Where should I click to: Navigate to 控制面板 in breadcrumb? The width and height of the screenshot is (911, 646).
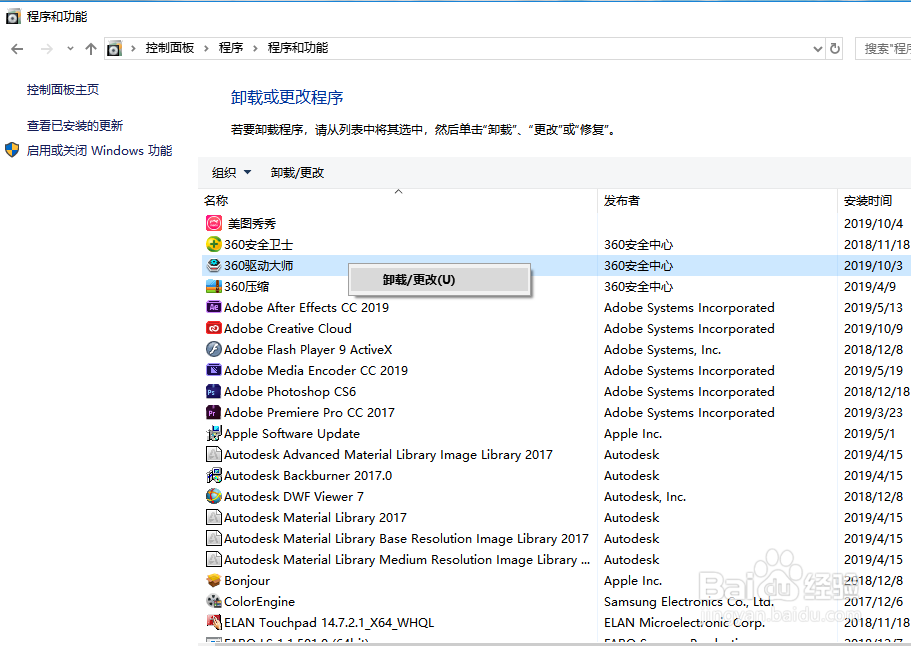(x=170, y=48)
